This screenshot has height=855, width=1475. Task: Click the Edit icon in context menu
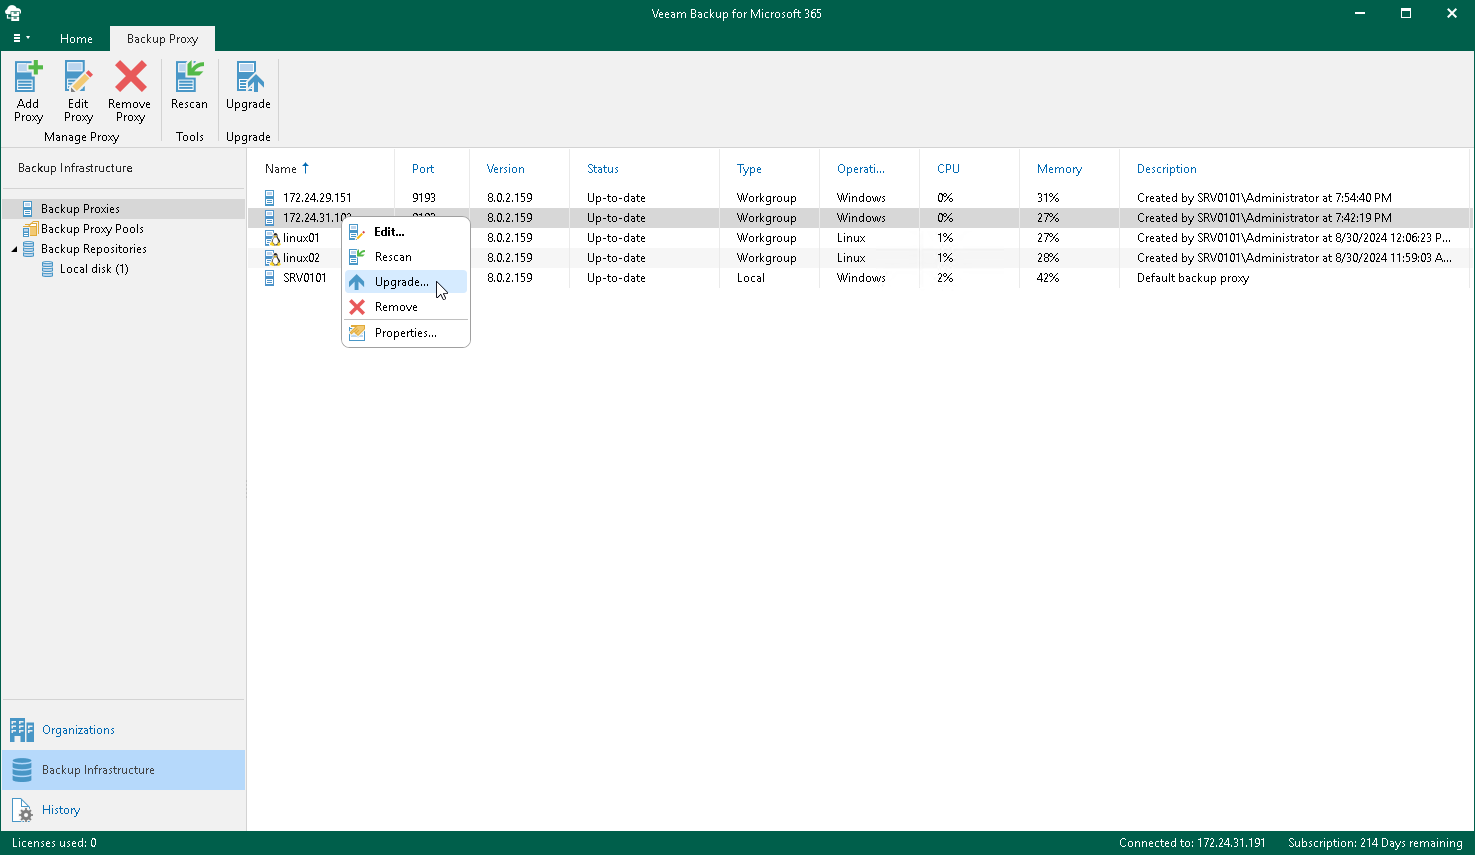click(x=357, y=232)
